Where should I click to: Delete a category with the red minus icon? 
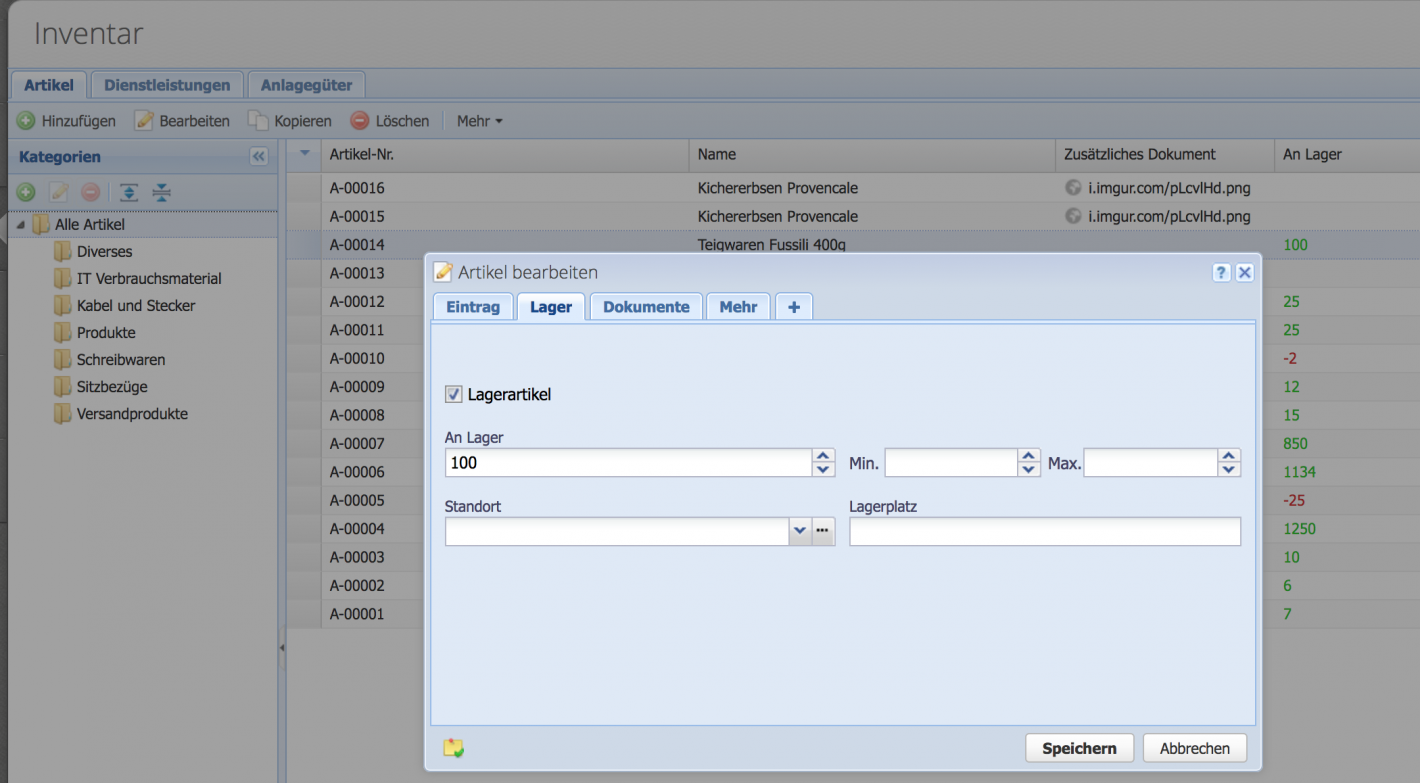[x=89, y=191]
